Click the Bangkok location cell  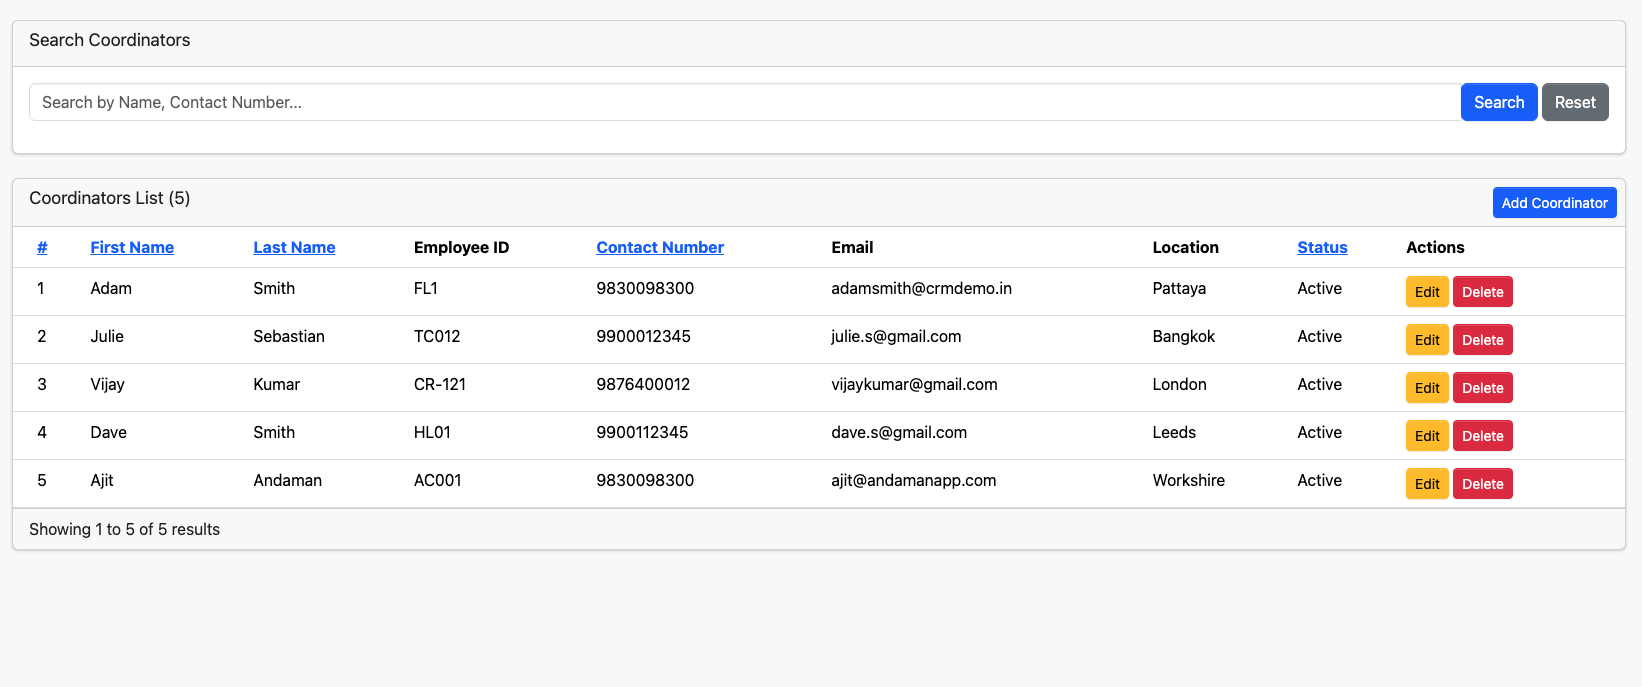click(x=1184, y=336)
